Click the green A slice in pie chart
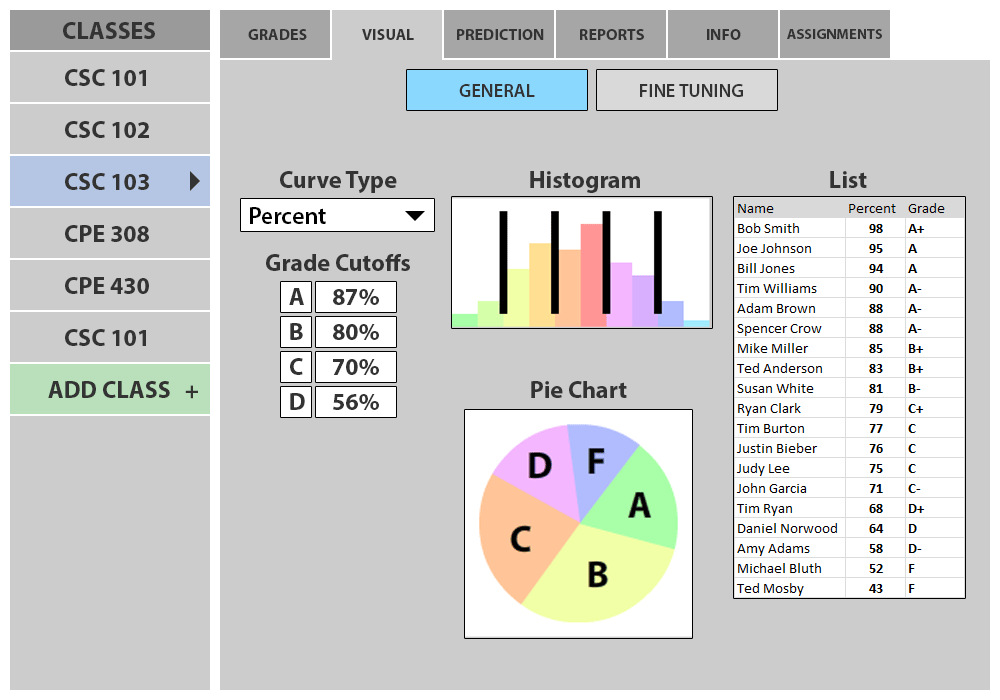Screen dimensions: 1000x700 tap(638, 502)
